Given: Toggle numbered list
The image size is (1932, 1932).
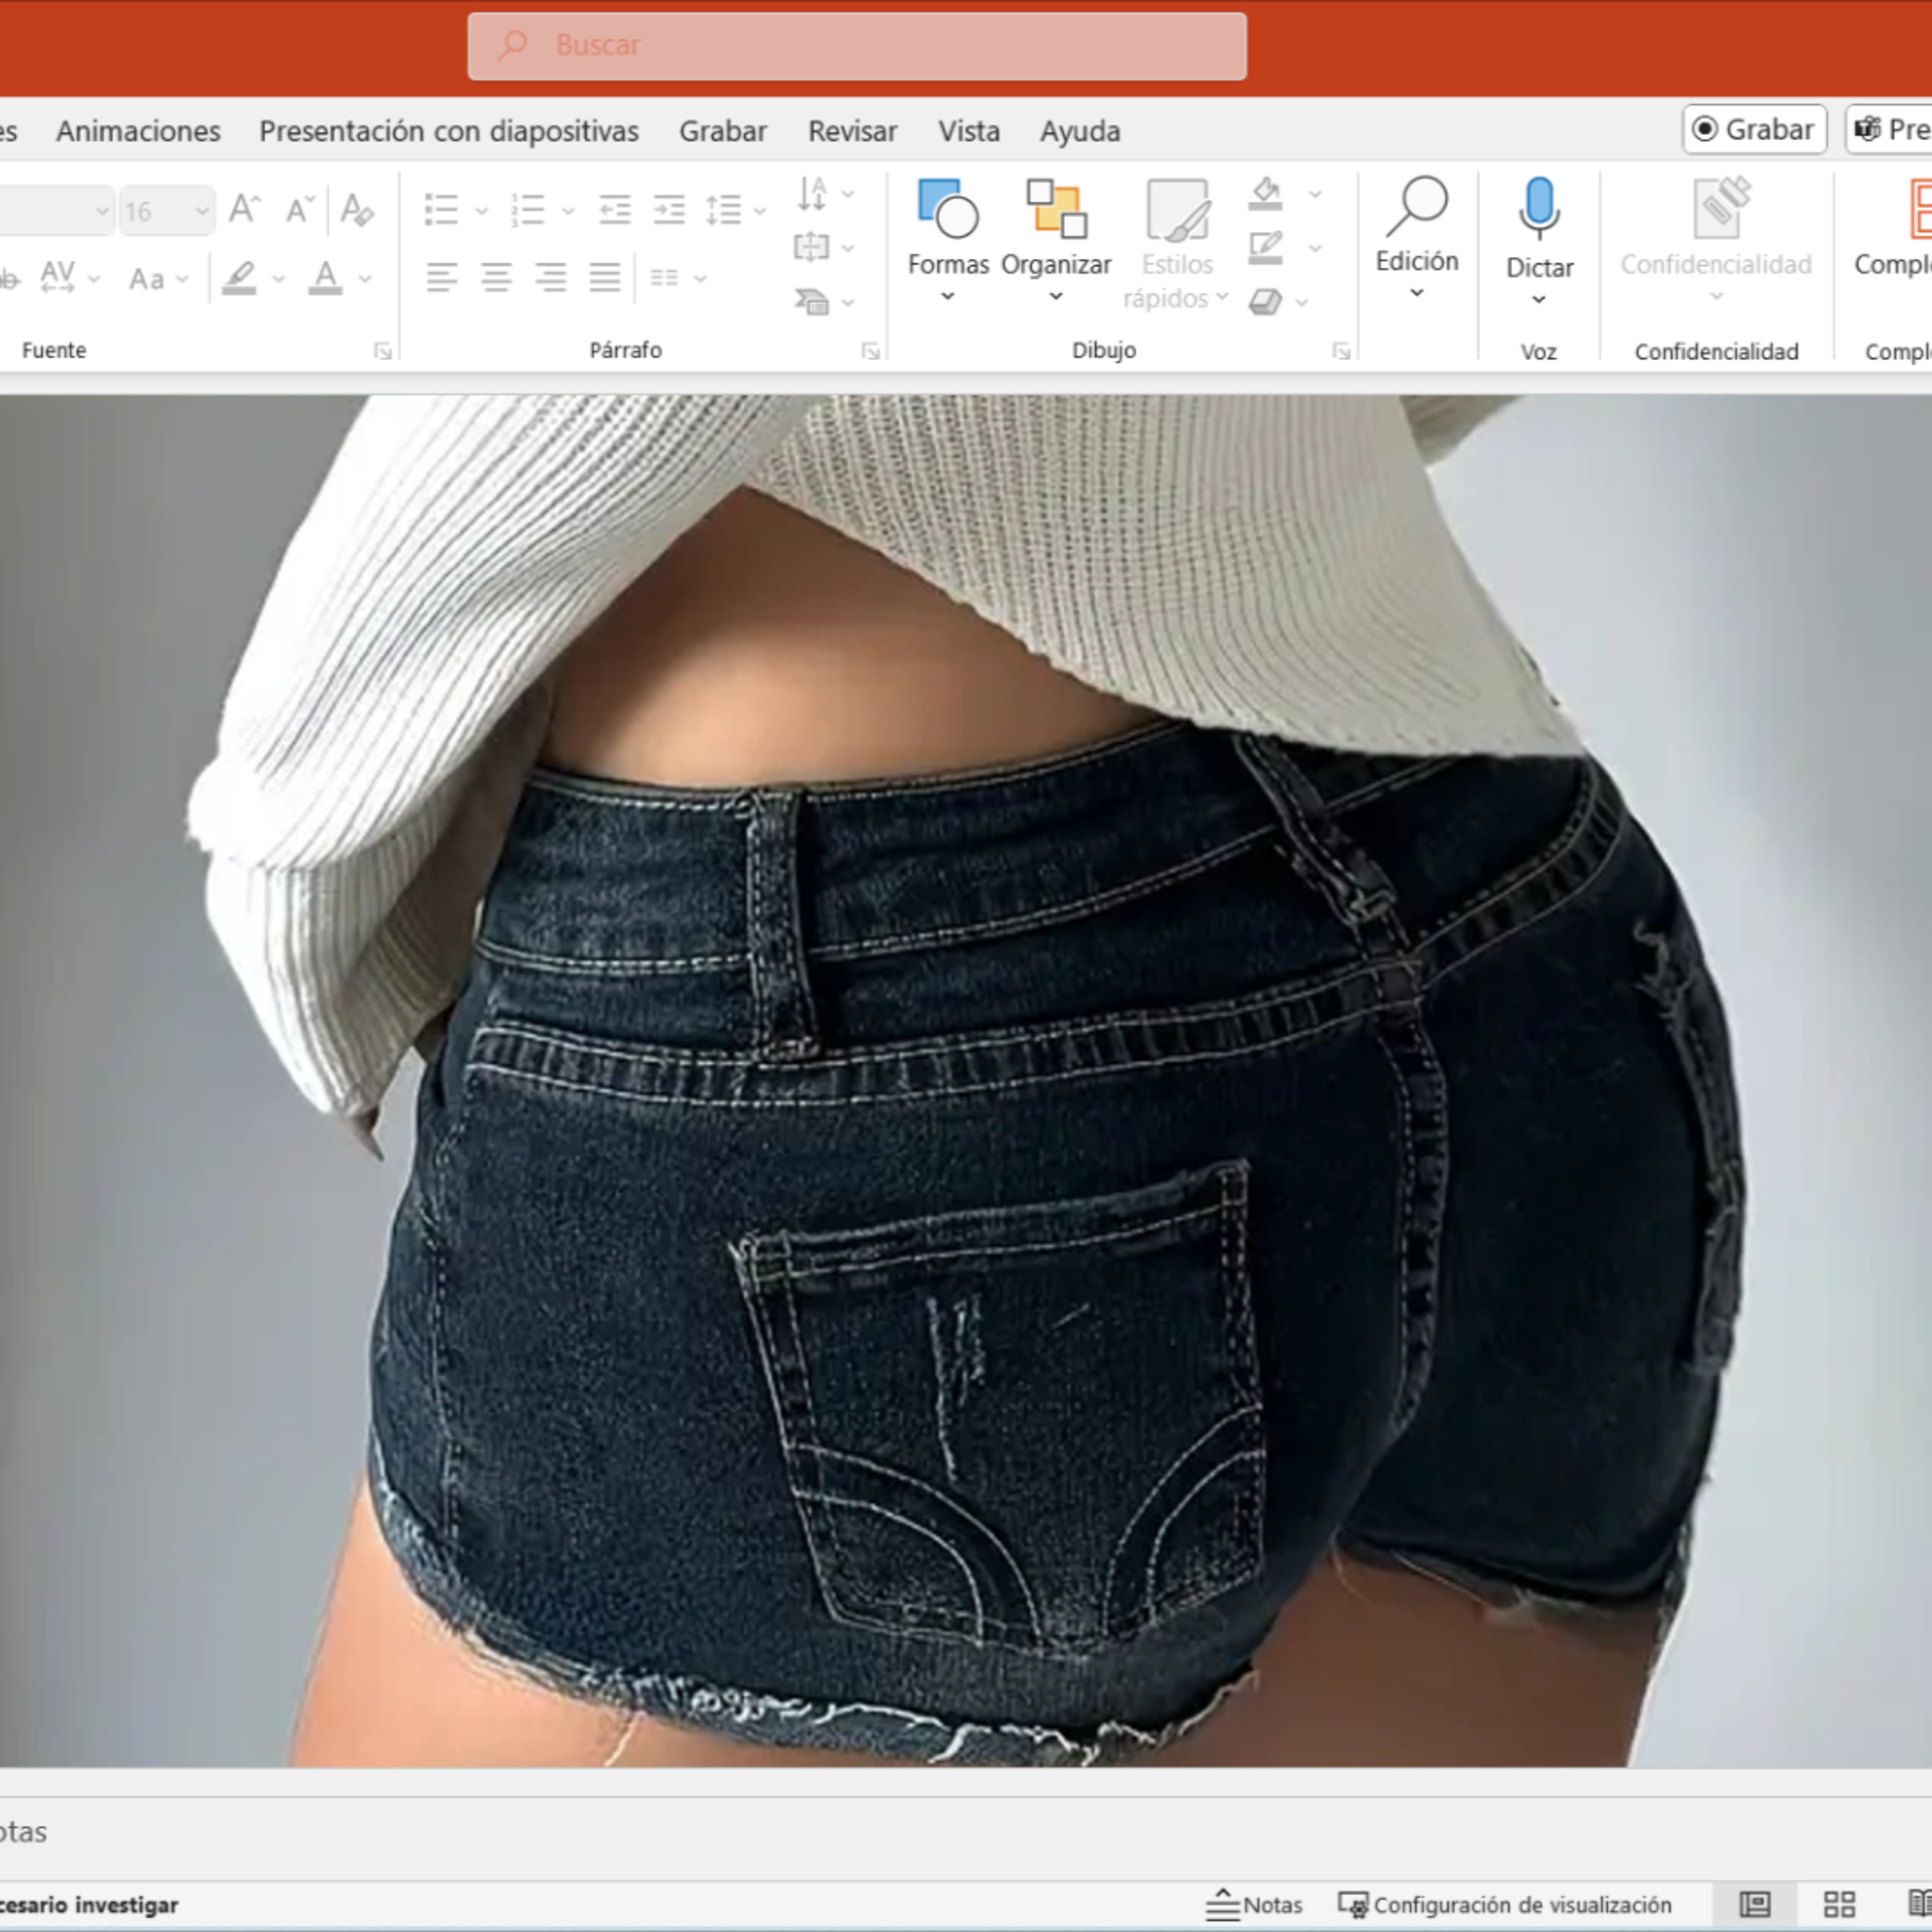Looking at the screenshot, I should click(527, 211).
